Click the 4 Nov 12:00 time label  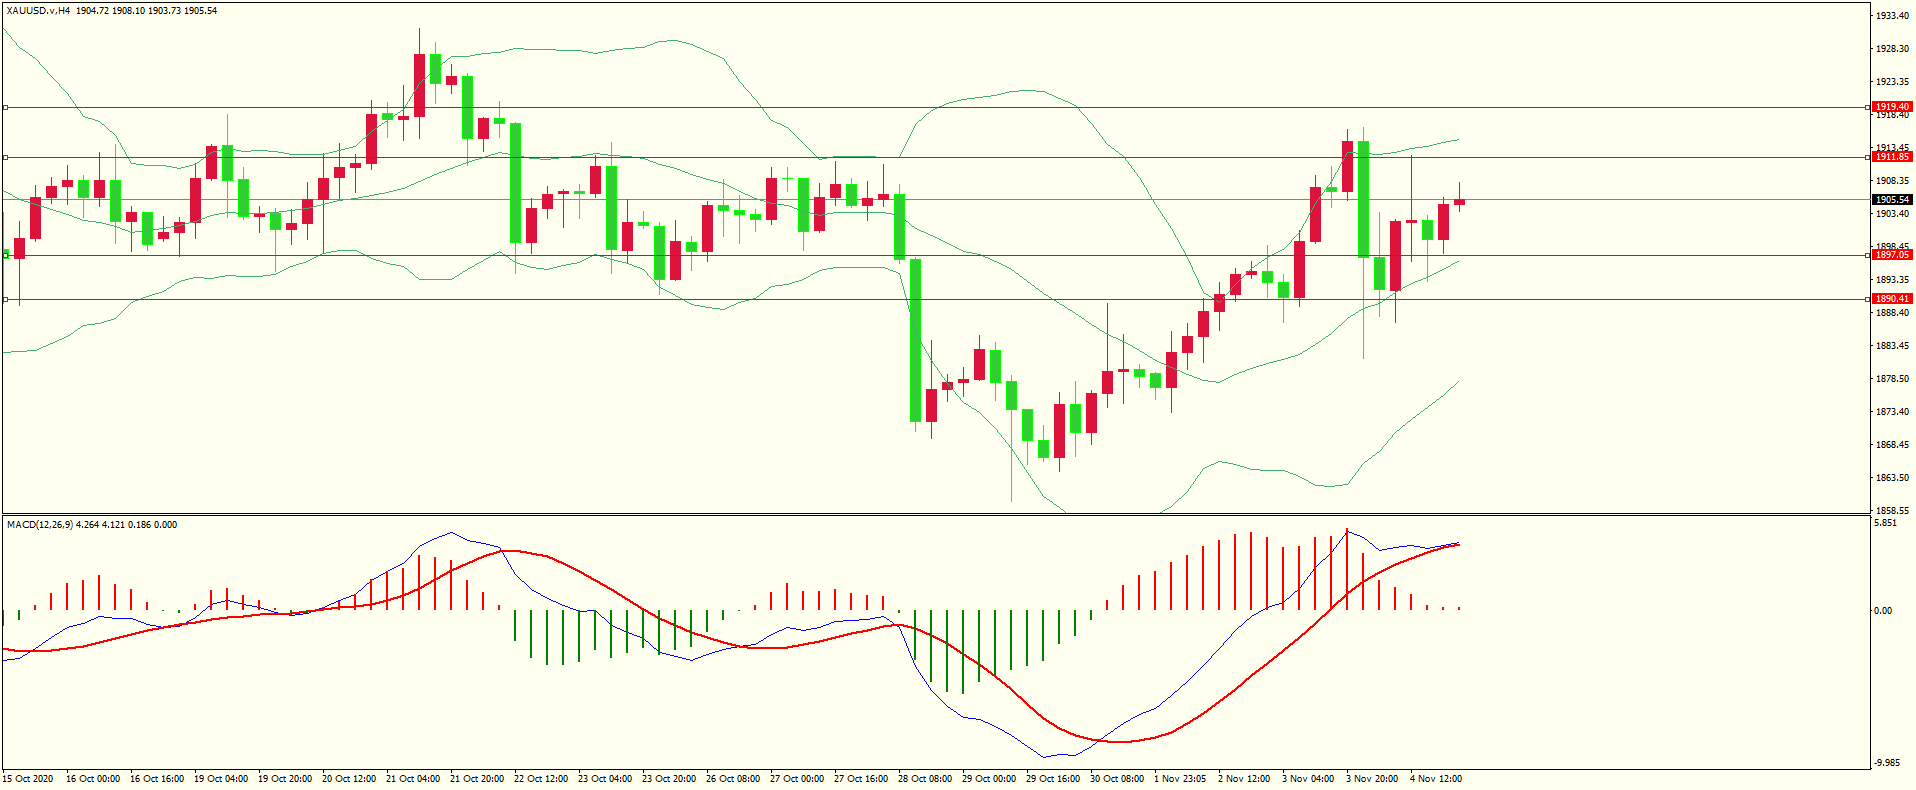[1436, 779]
